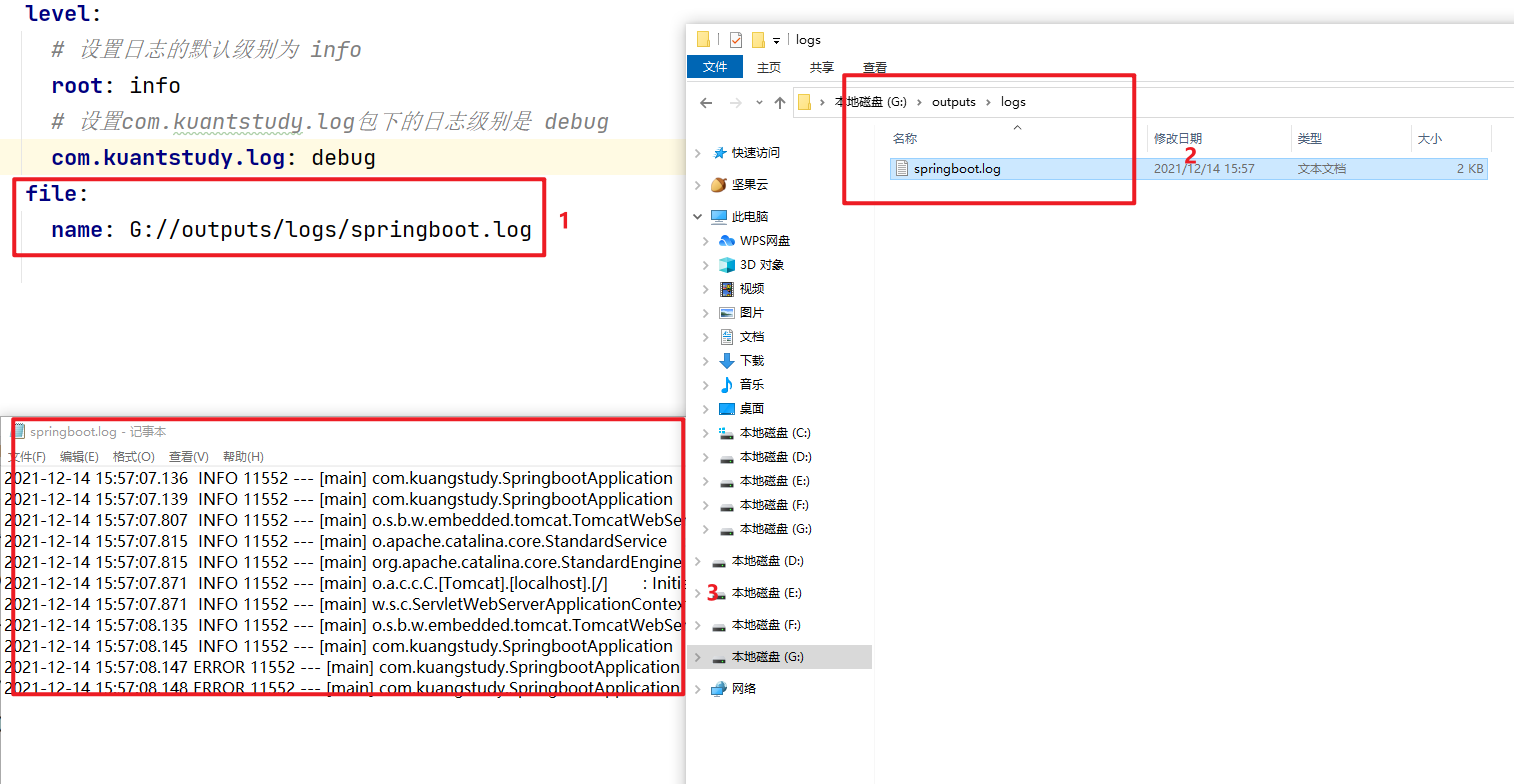Switch to the 共享 ribbon tab
The height and width of the screenshot is (784, 1514).
[x=822, y=67]
